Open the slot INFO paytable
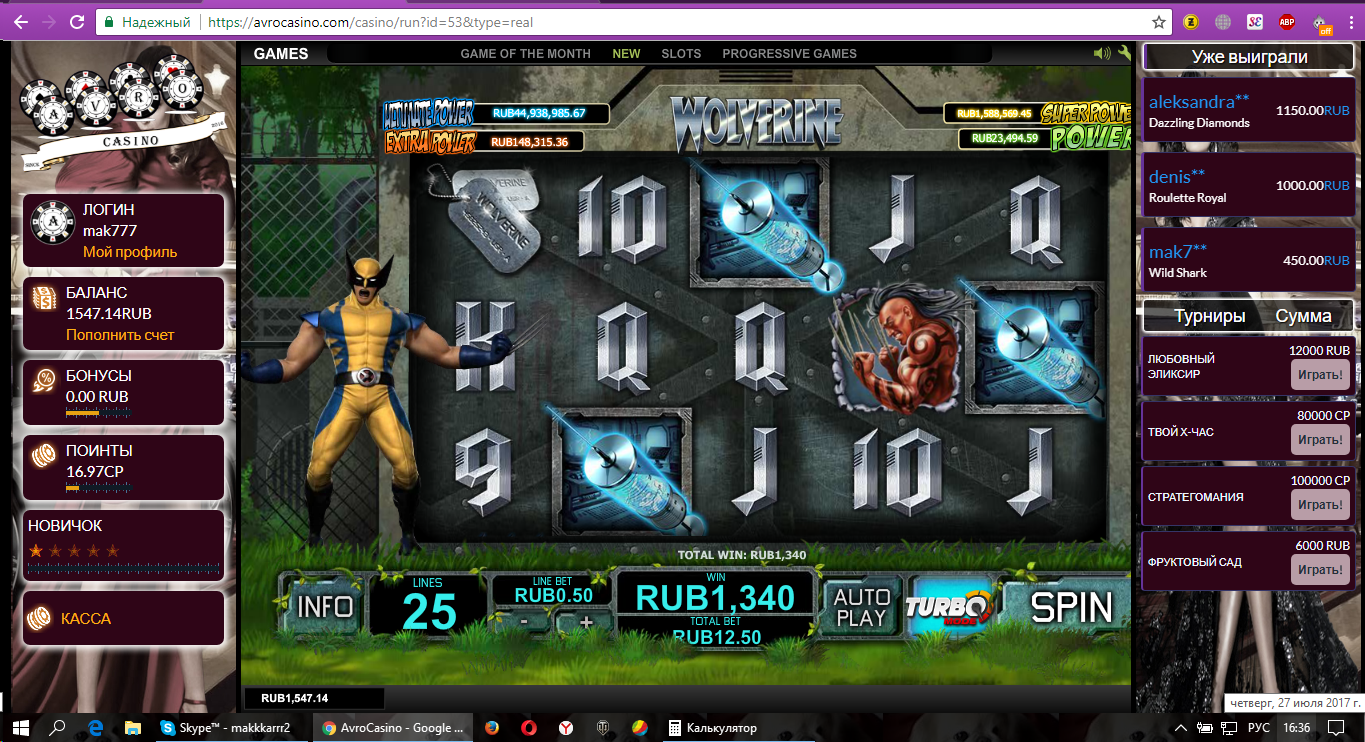 325,606
